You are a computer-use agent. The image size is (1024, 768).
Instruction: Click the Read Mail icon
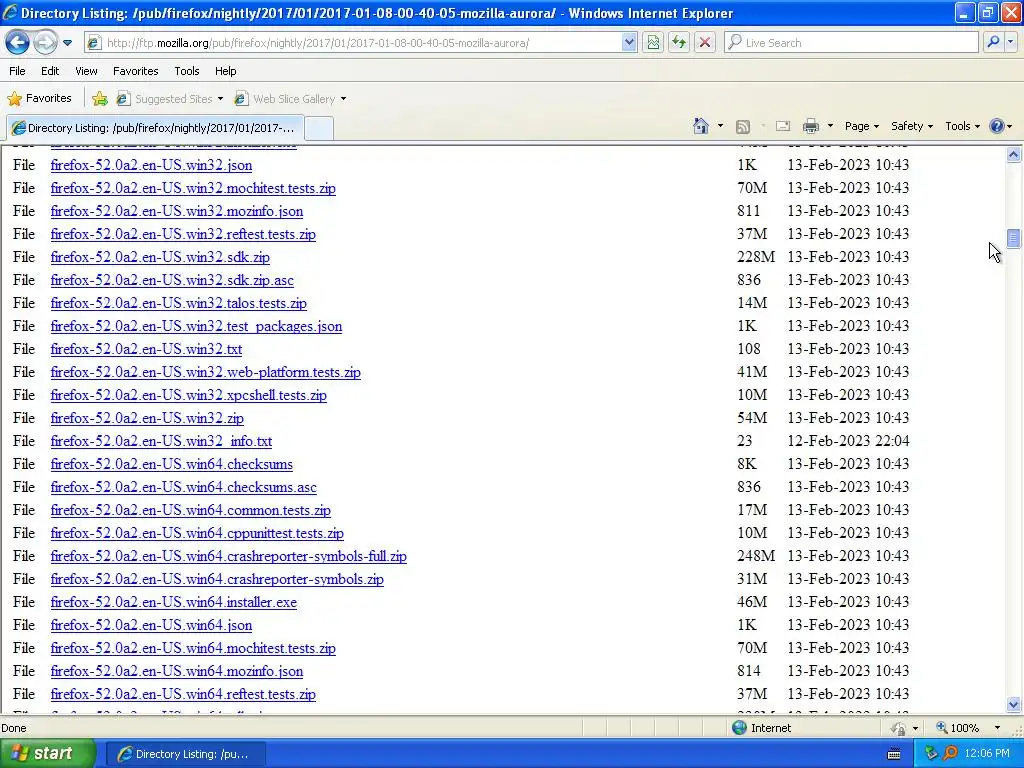pyautogui.click(x=783, y=126)
